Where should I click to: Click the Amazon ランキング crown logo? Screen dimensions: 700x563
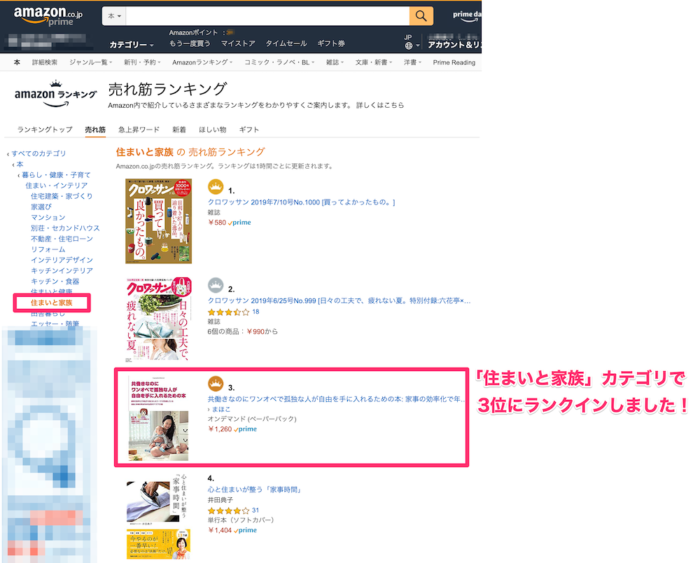[x=55, y=94]
